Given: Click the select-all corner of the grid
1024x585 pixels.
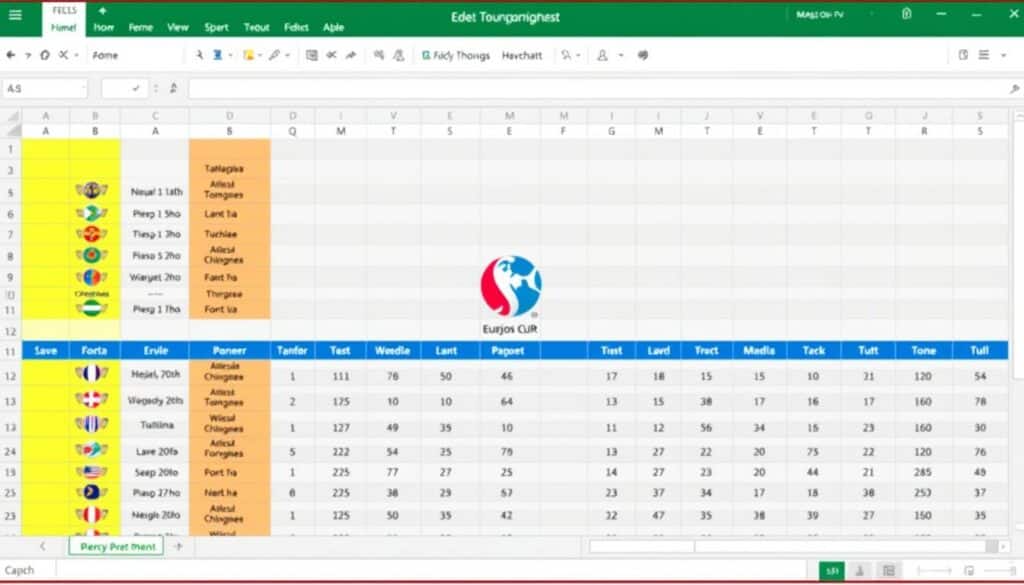Looking at the screenshot, I should point(12,116).
